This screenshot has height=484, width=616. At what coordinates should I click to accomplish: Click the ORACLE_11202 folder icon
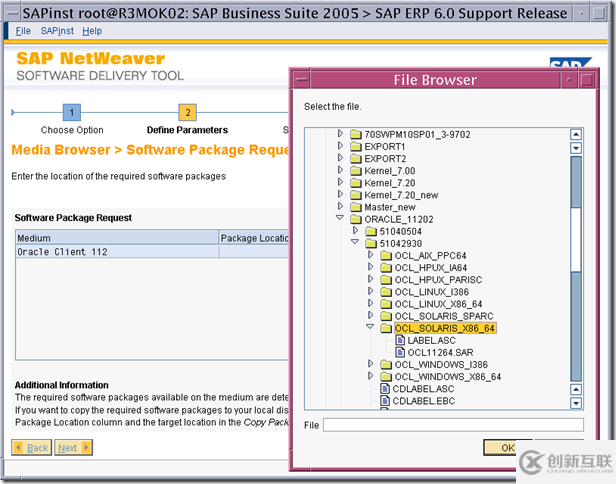[x=356, y=219]
